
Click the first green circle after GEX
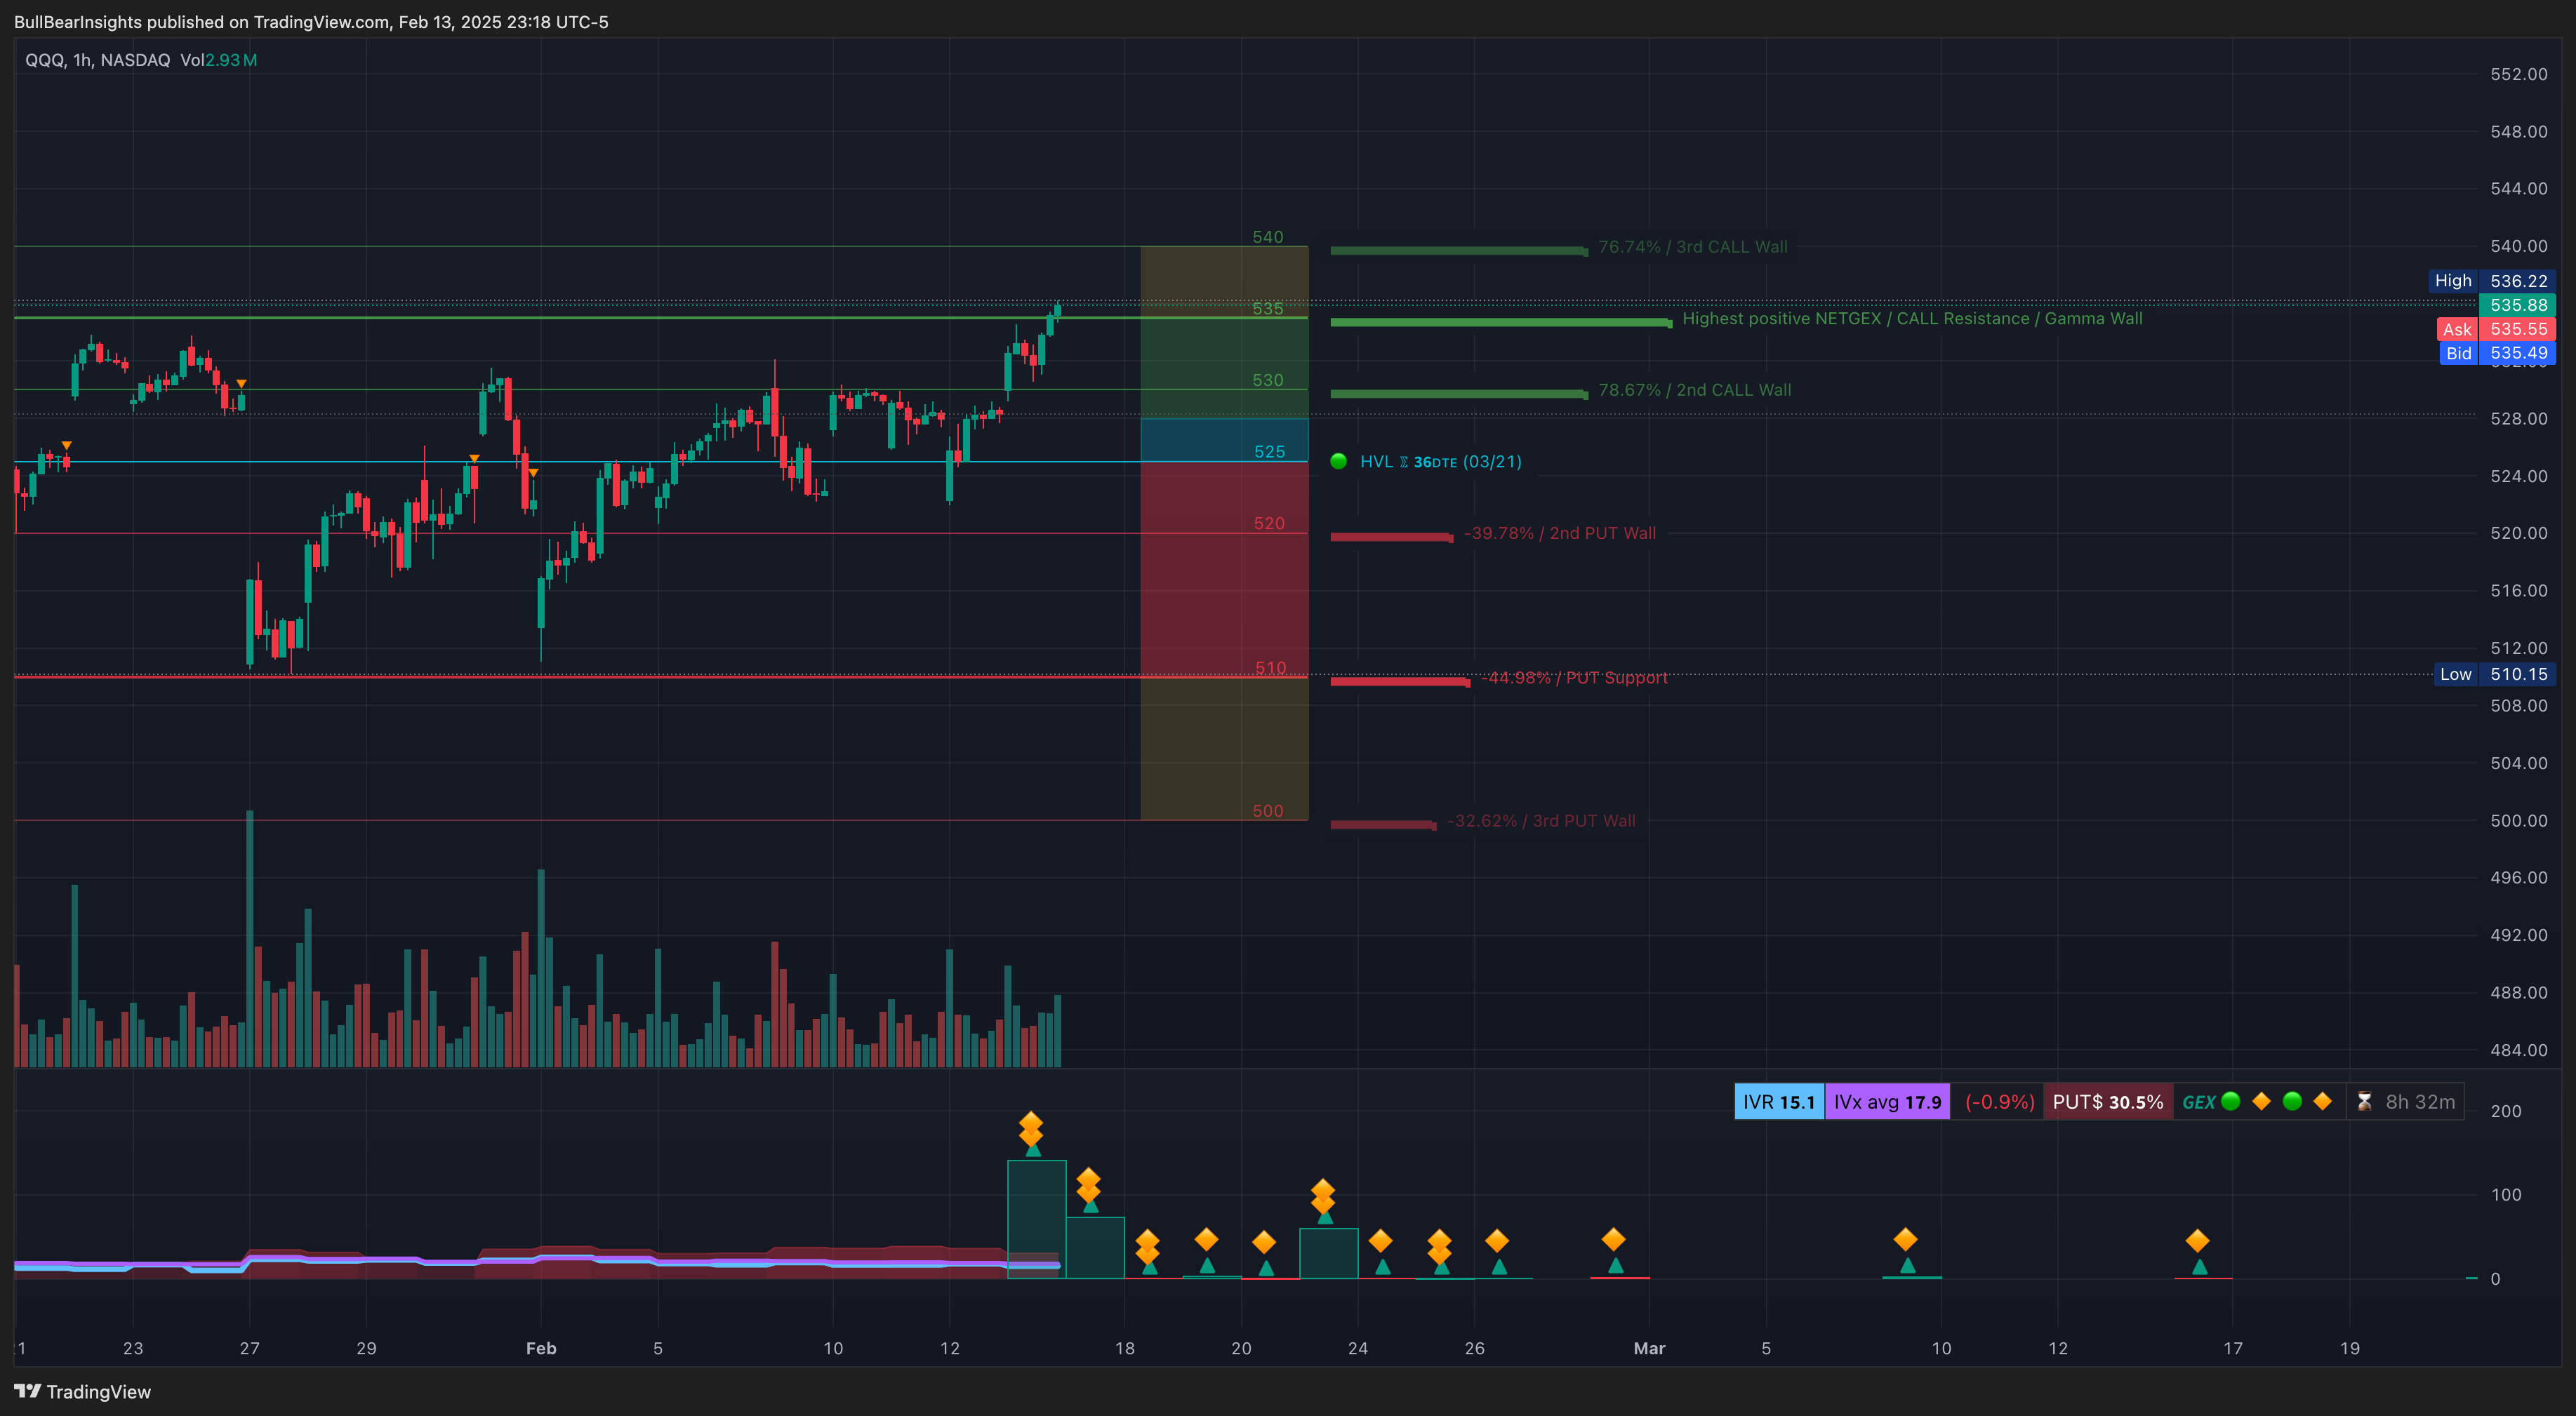click(2230, 1101)
